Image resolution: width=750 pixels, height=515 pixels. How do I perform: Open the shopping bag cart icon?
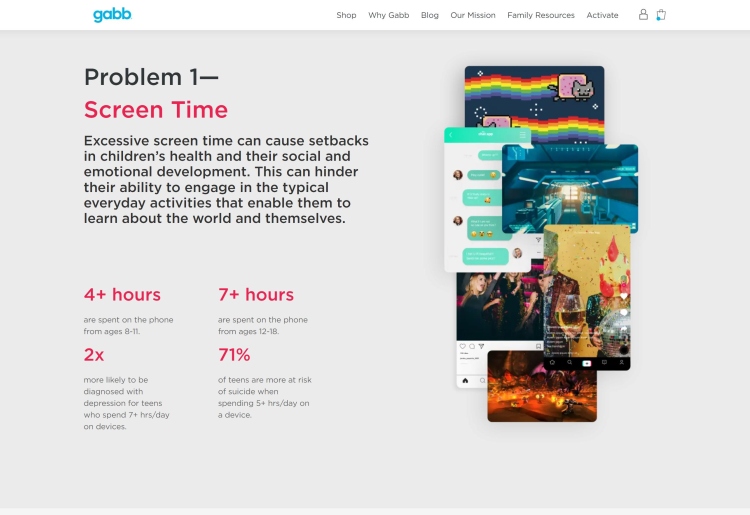(x=661, y=15)
